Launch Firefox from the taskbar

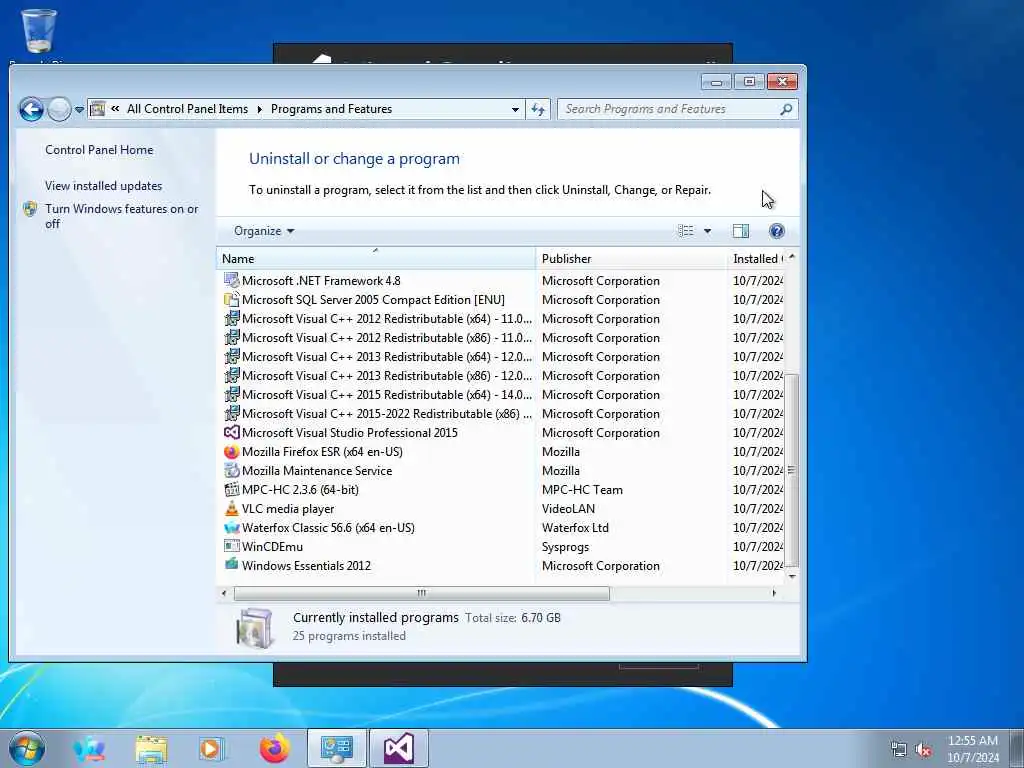275,748
